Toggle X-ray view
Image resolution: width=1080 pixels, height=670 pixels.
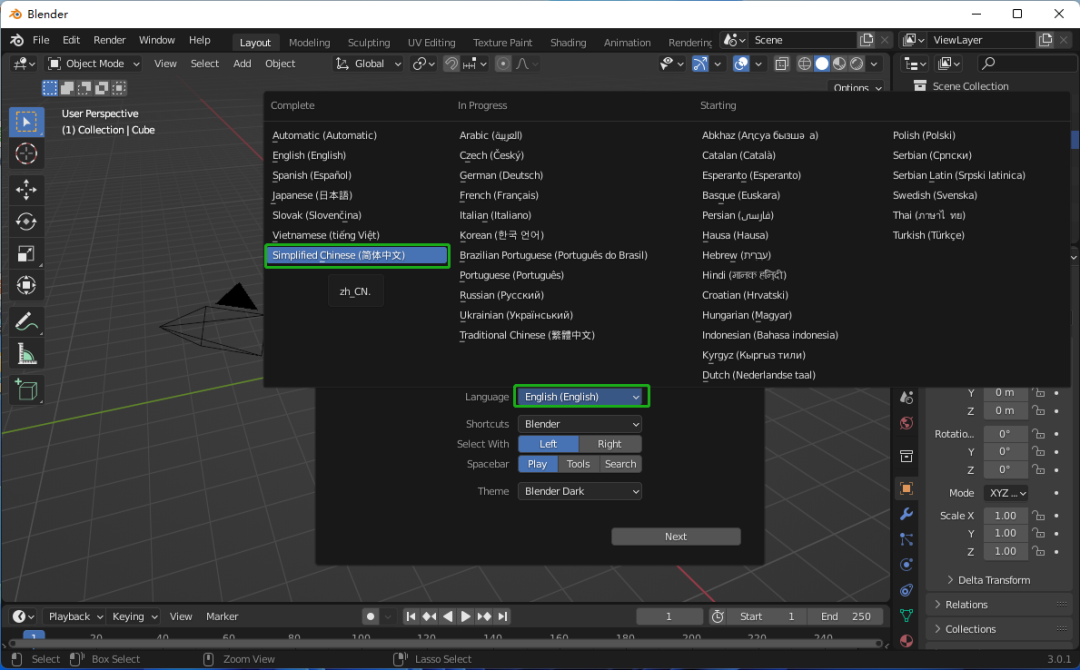coord(782,63)
